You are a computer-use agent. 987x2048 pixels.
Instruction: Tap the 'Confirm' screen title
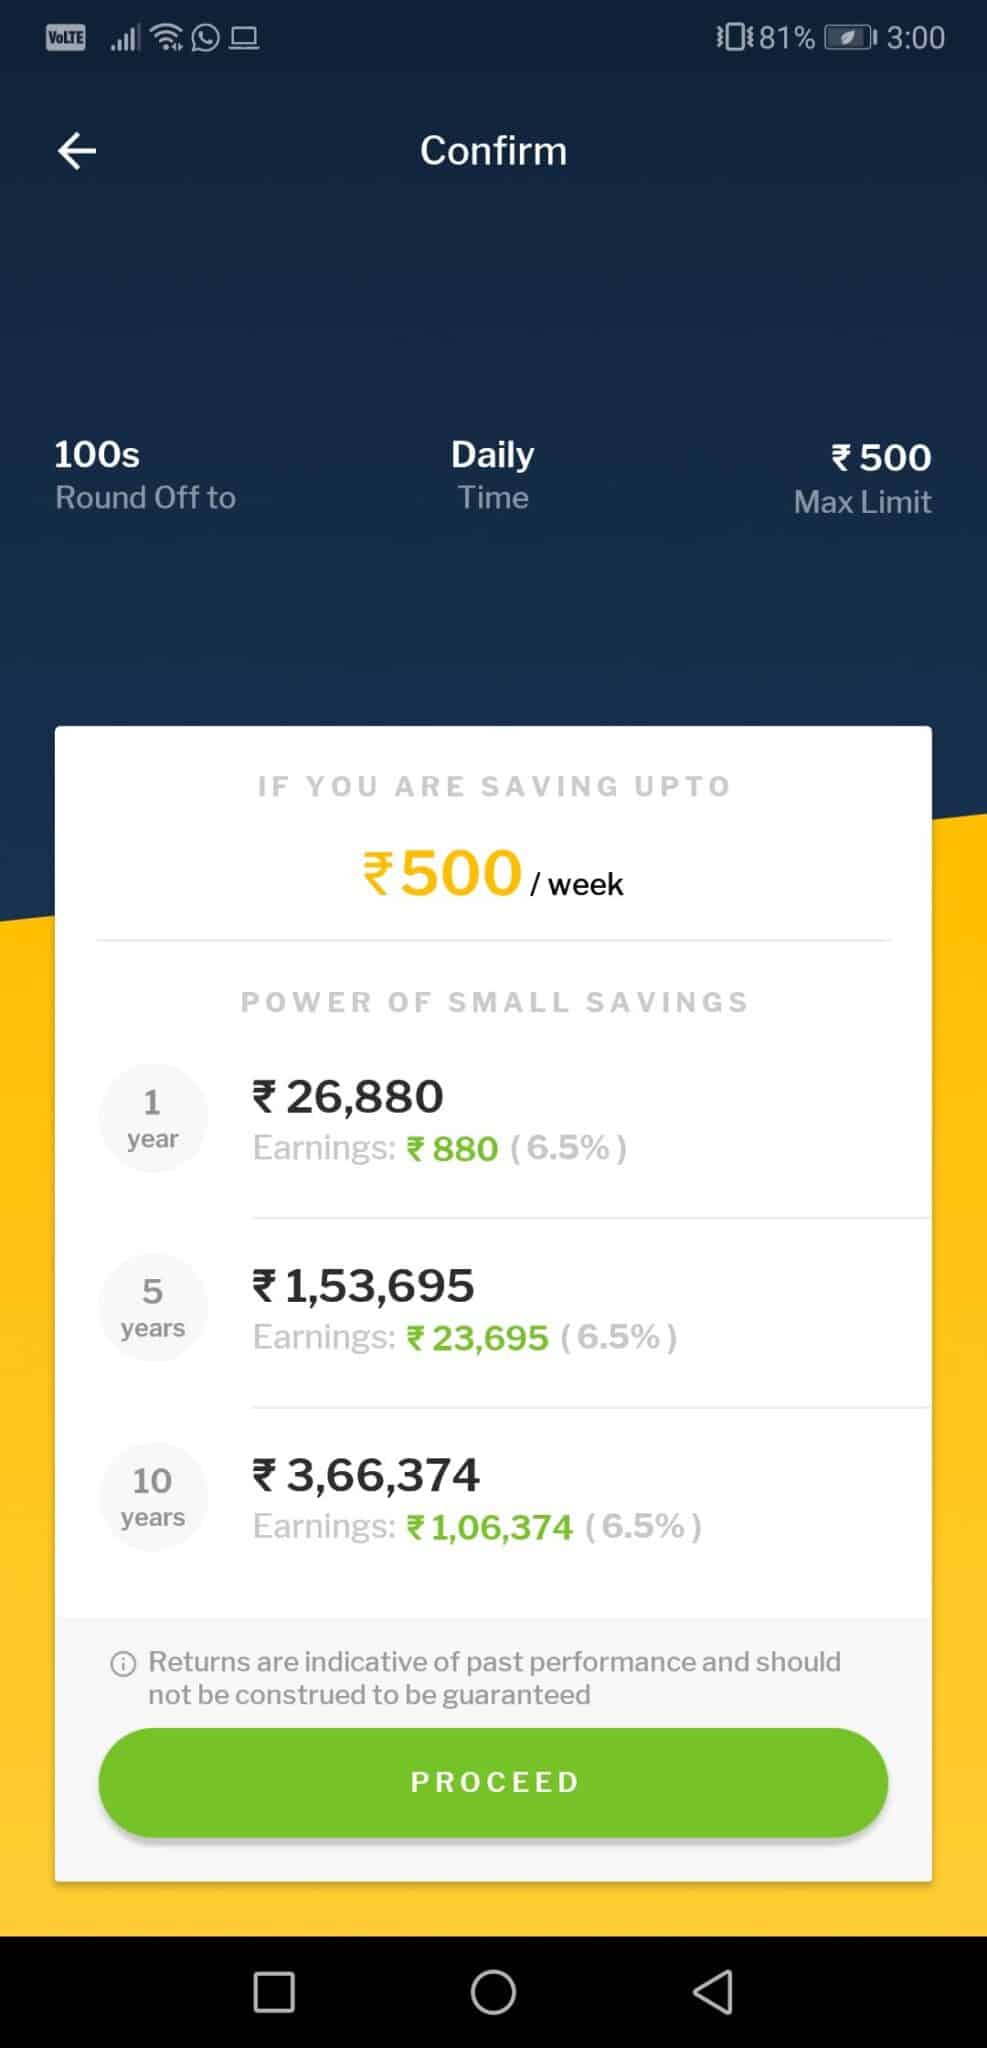pos(492,150)
